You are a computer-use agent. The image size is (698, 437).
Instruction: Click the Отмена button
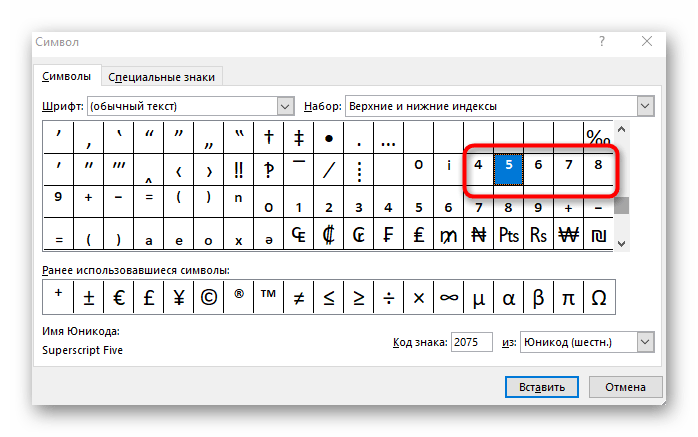coord(625,387)
